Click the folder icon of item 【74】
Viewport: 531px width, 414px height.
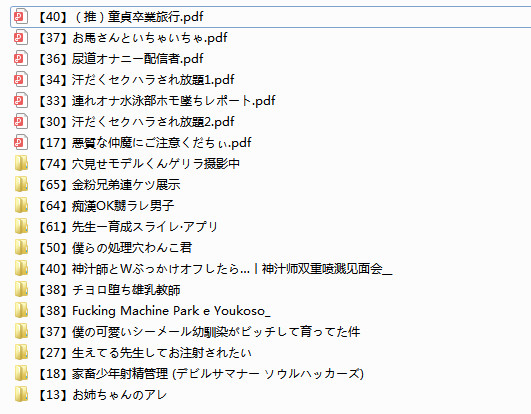click(21, 164)
